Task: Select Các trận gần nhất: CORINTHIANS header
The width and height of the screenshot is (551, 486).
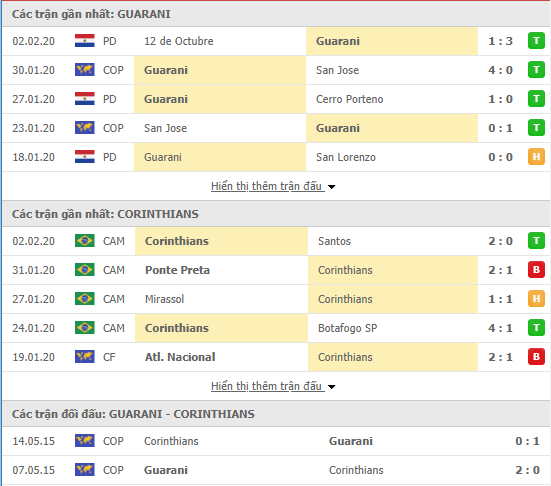Action: tap(276, 214)
